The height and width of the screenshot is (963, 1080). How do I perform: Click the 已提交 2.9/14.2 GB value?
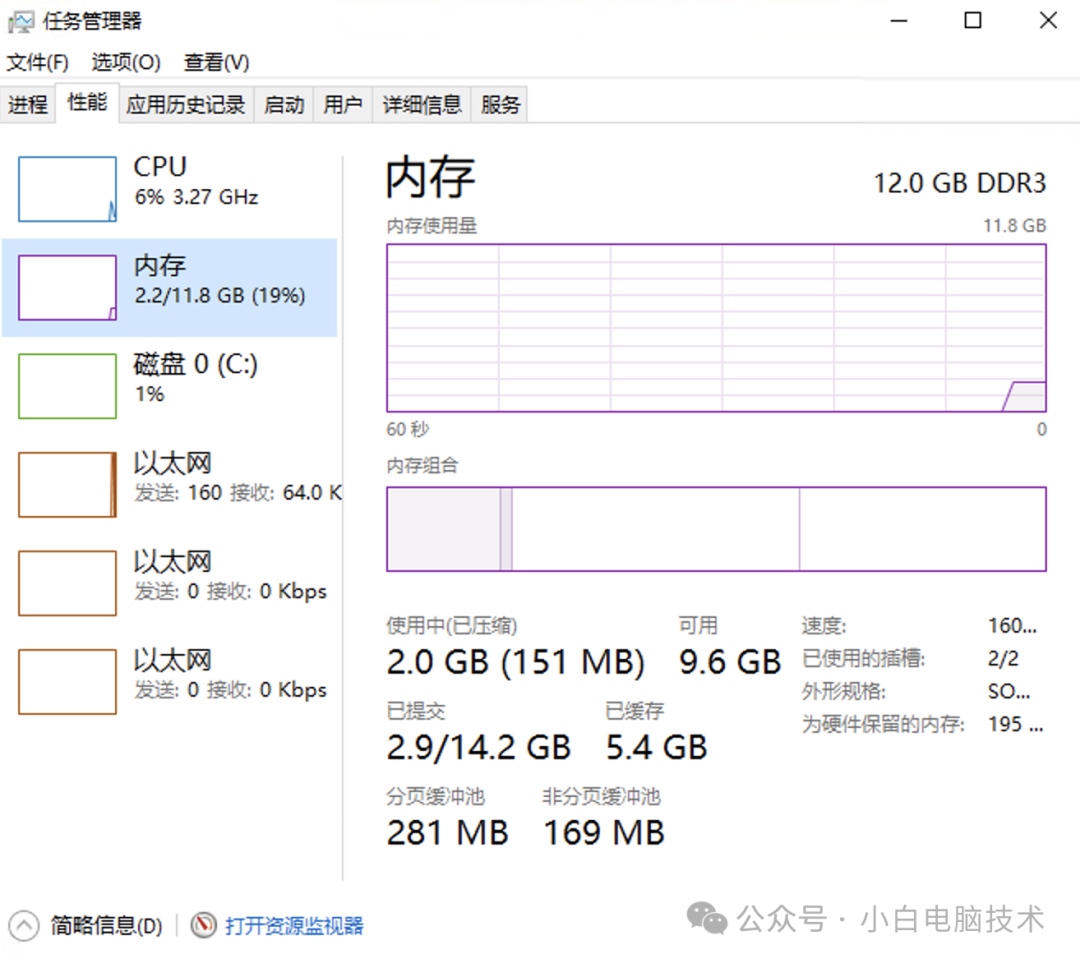(x=479, y=747)
